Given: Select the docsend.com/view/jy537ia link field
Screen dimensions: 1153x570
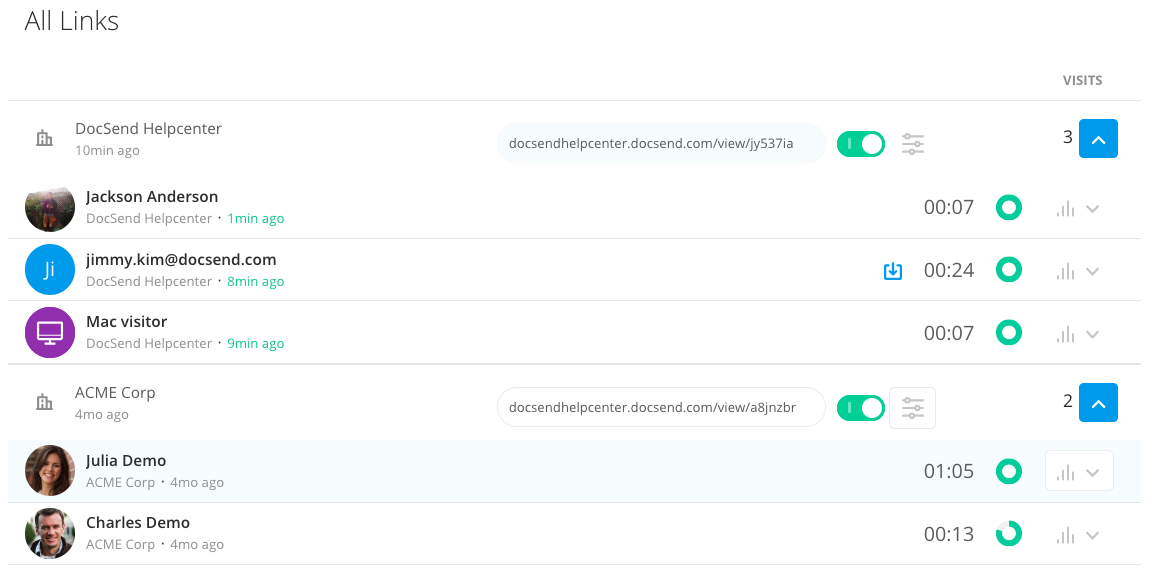Looking at the screenshot, I should [661, 143].
